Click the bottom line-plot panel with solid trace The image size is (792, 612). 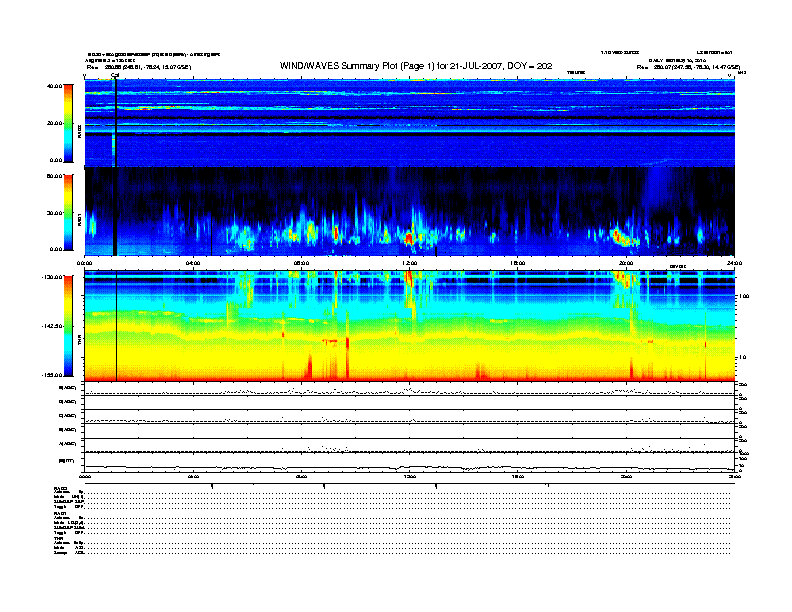(410, 462)
